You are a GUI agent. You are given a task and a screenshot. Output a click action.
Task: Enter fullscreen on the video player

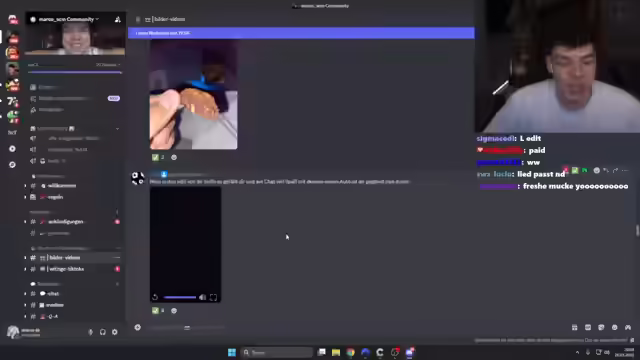point(213,297)
